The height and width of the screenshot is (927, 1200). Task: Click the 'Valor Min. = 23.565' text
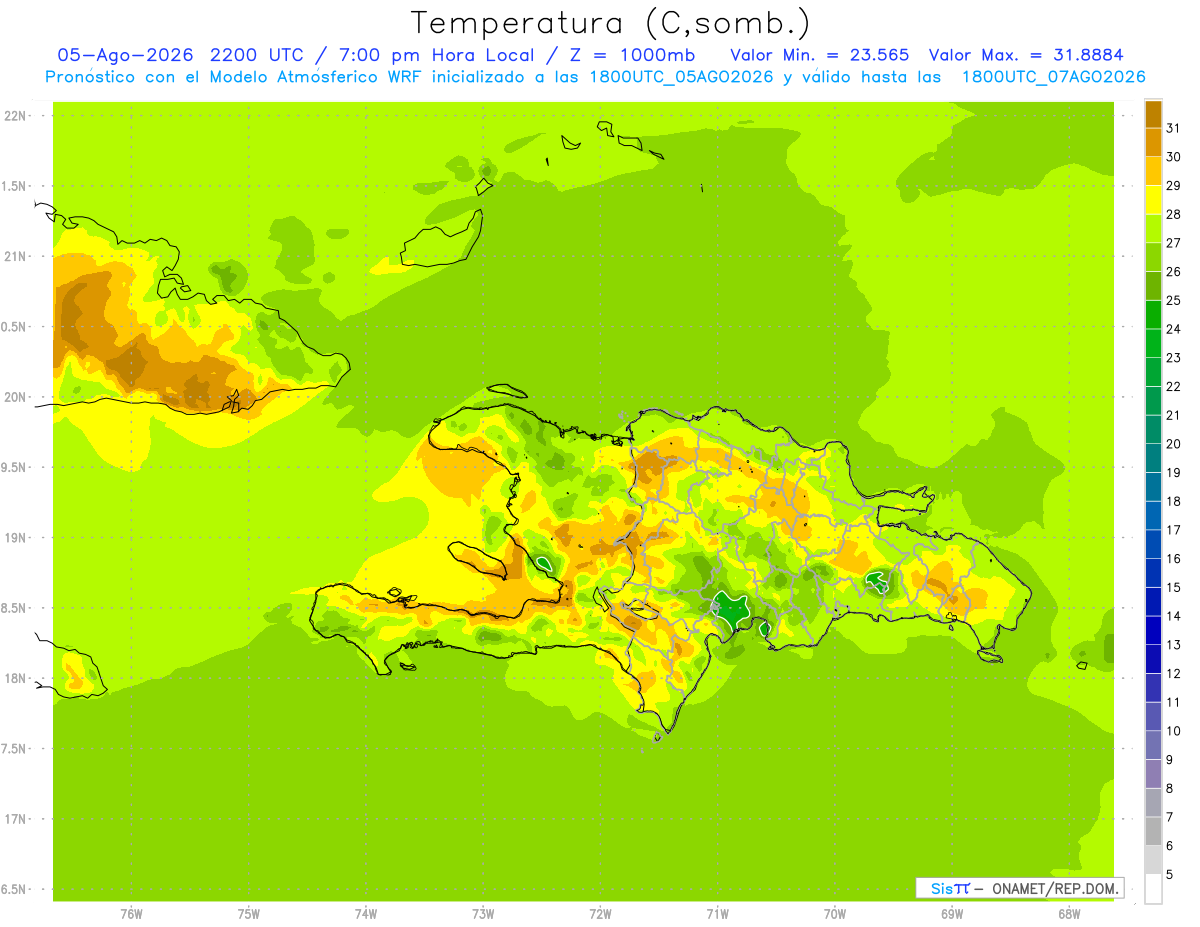[x=820, y=55]
